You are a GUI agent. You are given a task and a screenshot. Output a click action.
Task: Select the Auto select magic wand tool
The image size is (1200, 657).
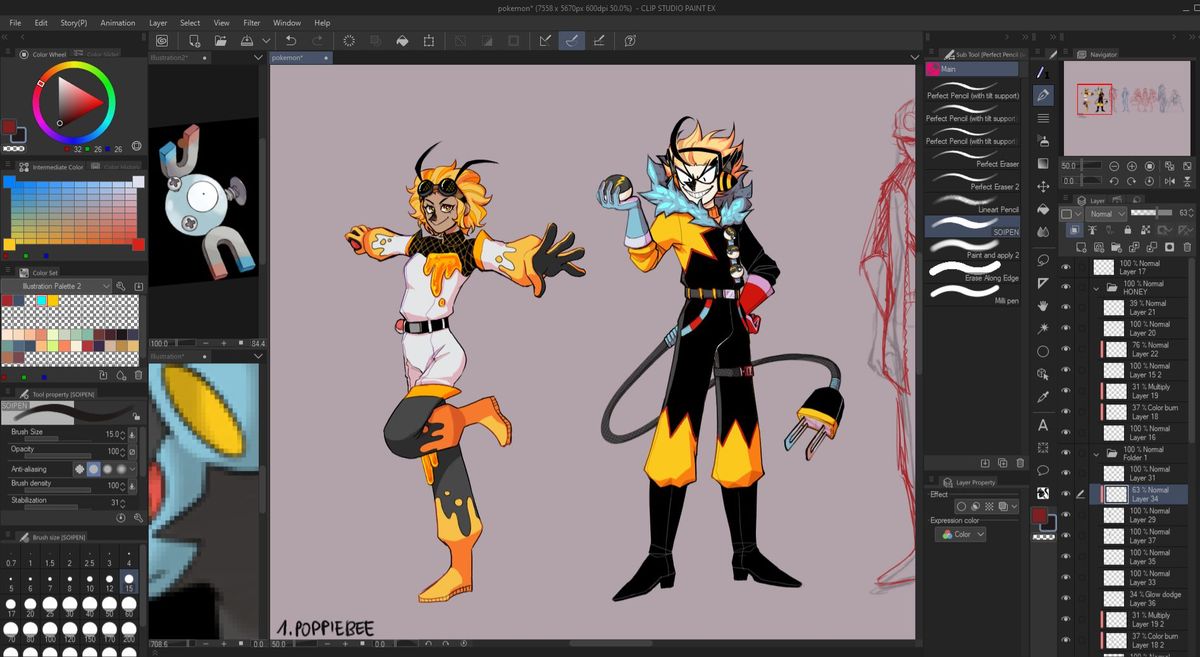click(x=1043, y=328)
